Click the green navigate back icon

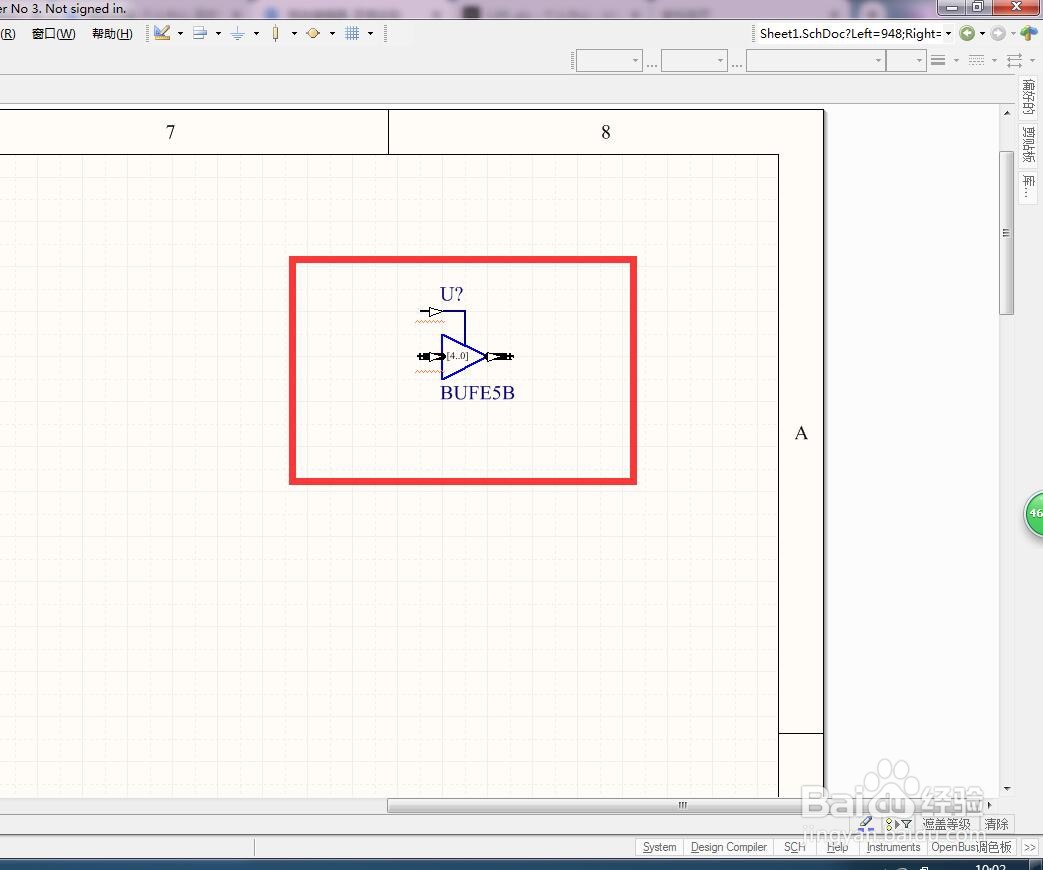[x=967, y=33]
